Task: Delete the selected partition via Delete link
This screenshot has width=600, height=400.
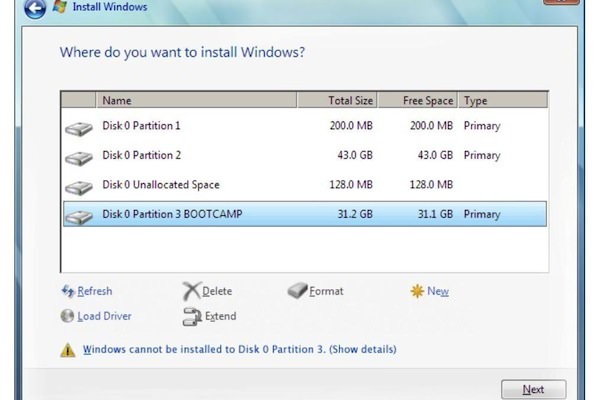Action: point(217,291)
